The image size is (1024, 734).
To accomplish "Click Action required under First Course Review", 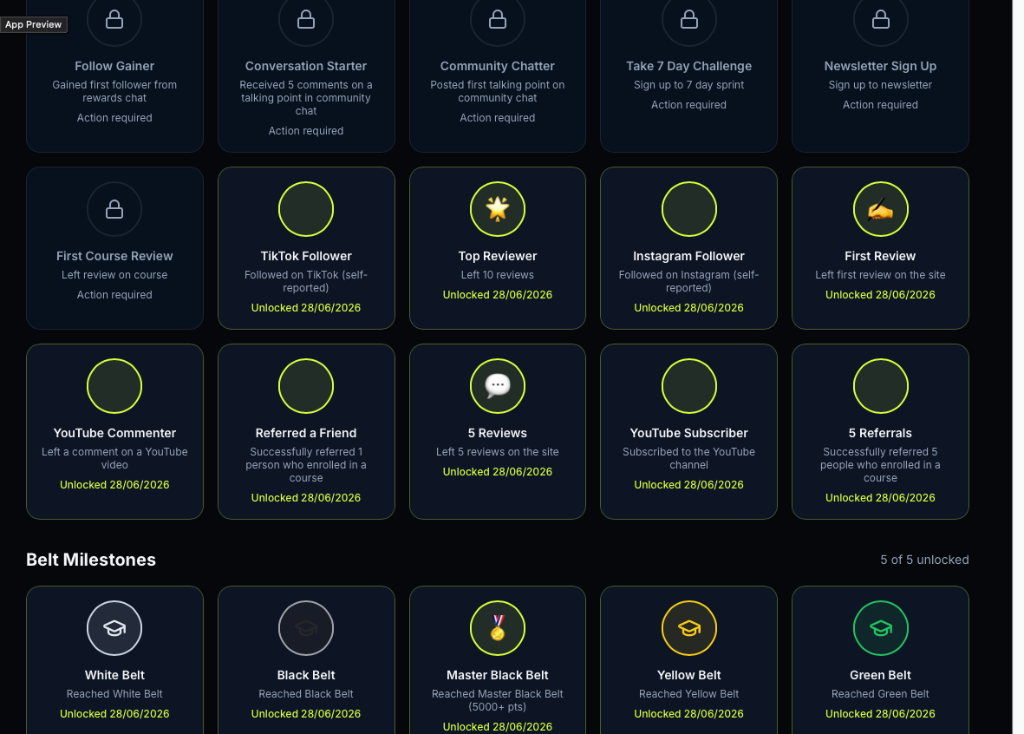I will 114,295.
